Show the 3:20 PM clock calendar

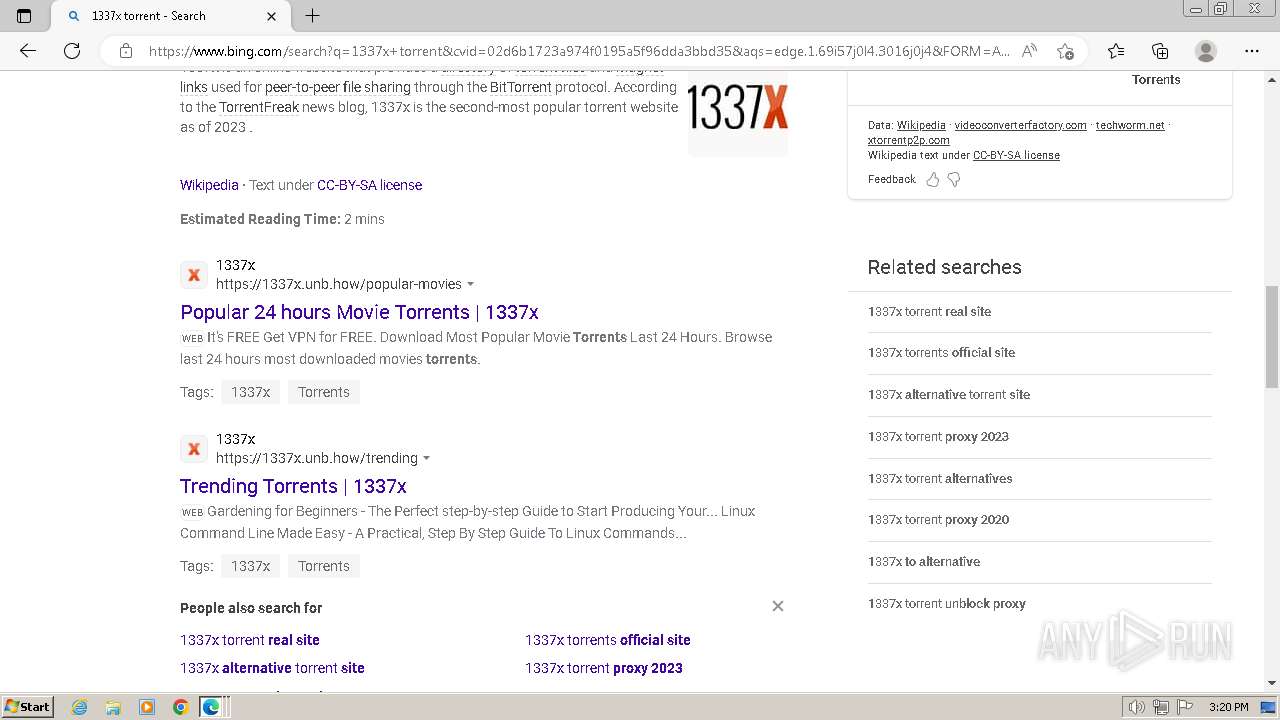[1228, 707]
